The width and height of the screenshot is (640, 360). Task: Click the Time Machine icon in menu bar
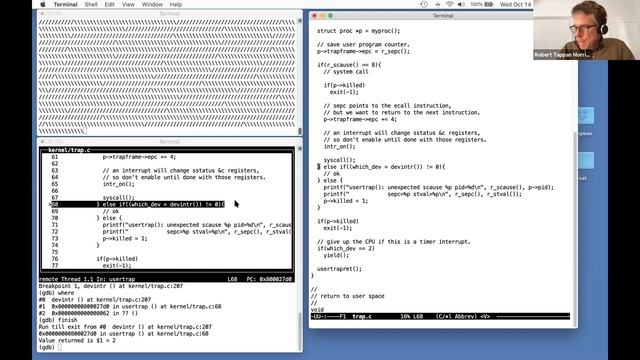pos(424,4)
